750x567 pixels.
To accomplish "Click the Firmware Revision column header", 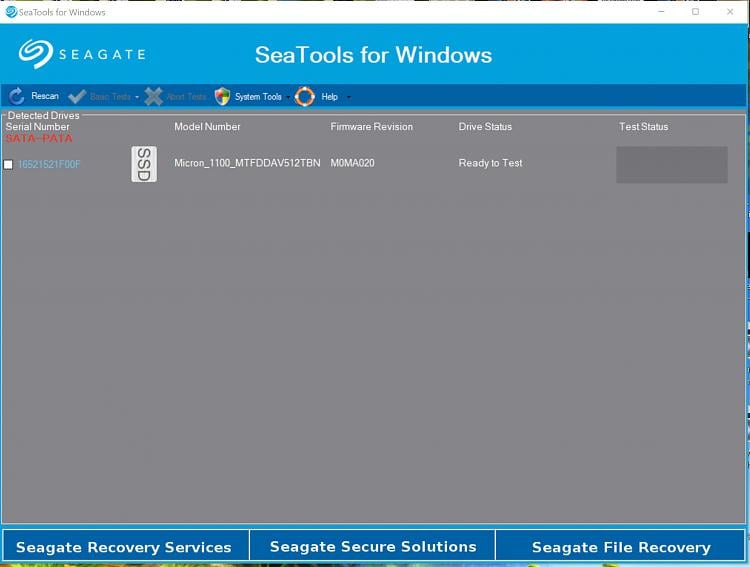I will click(x=372, y=127).
